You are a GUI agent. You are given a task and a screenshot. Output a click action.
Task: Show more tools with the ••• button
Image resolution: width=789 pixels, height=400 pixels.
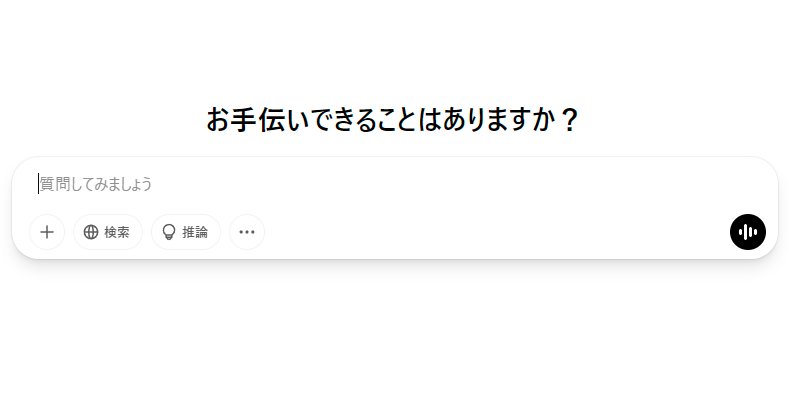click(247, 232)
